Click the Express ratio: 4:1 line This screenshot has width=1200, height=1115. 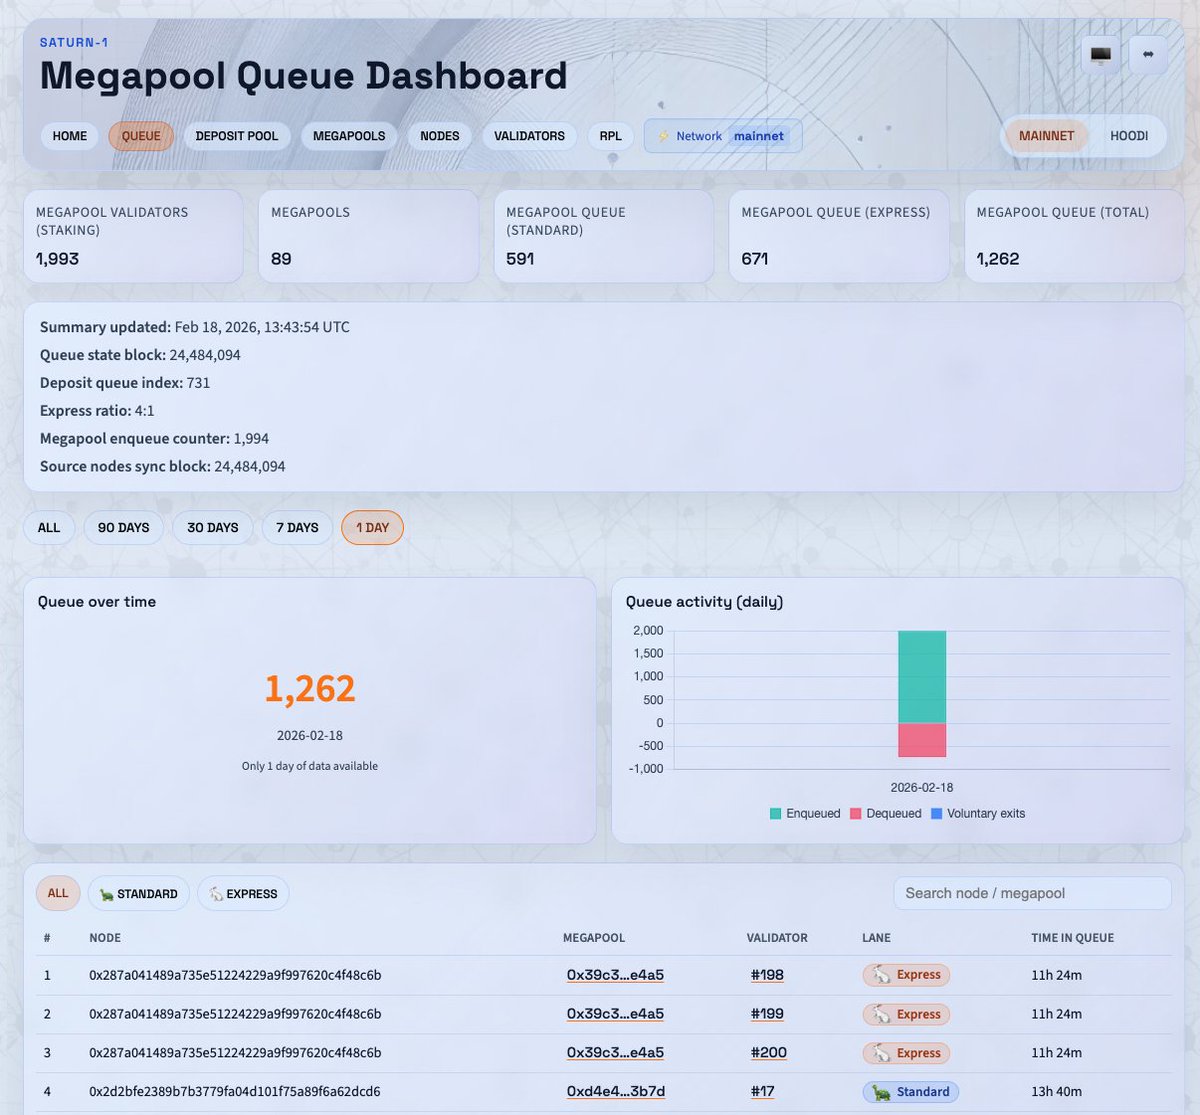[97, 411]
